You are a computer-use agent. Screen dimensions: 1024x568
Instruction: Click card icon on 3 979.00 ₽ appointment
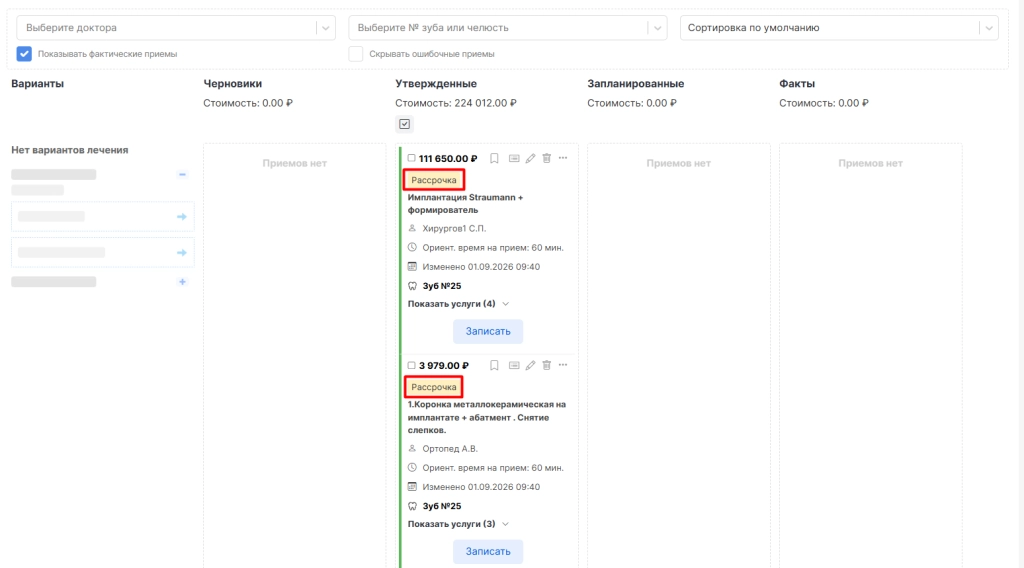point(514,366)
